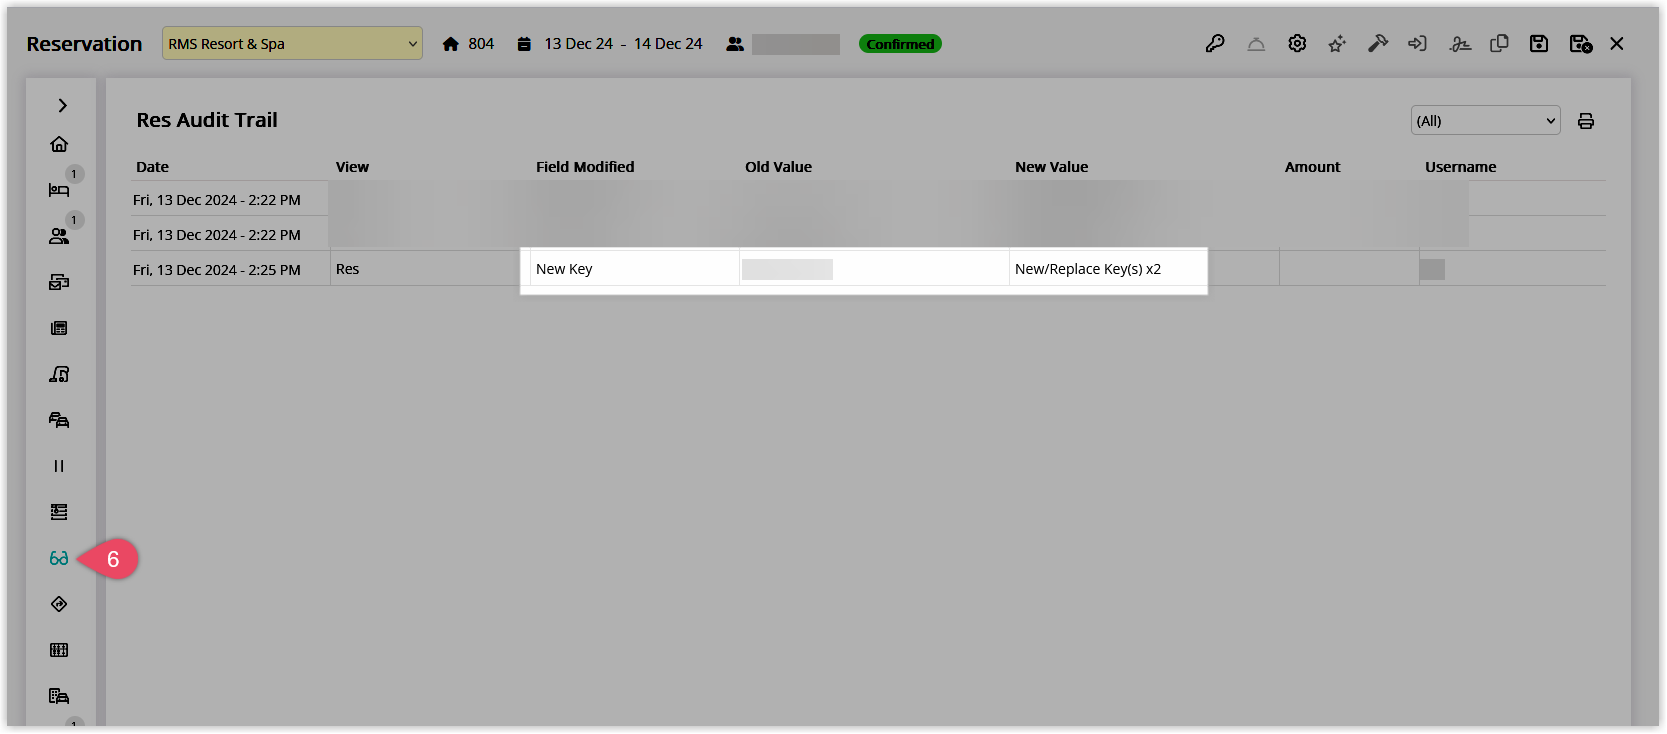Open the bed icon in the sidebar
The width and height of the screenshot is (1667, 734).
pyautogui.click(x=59, y=190)
